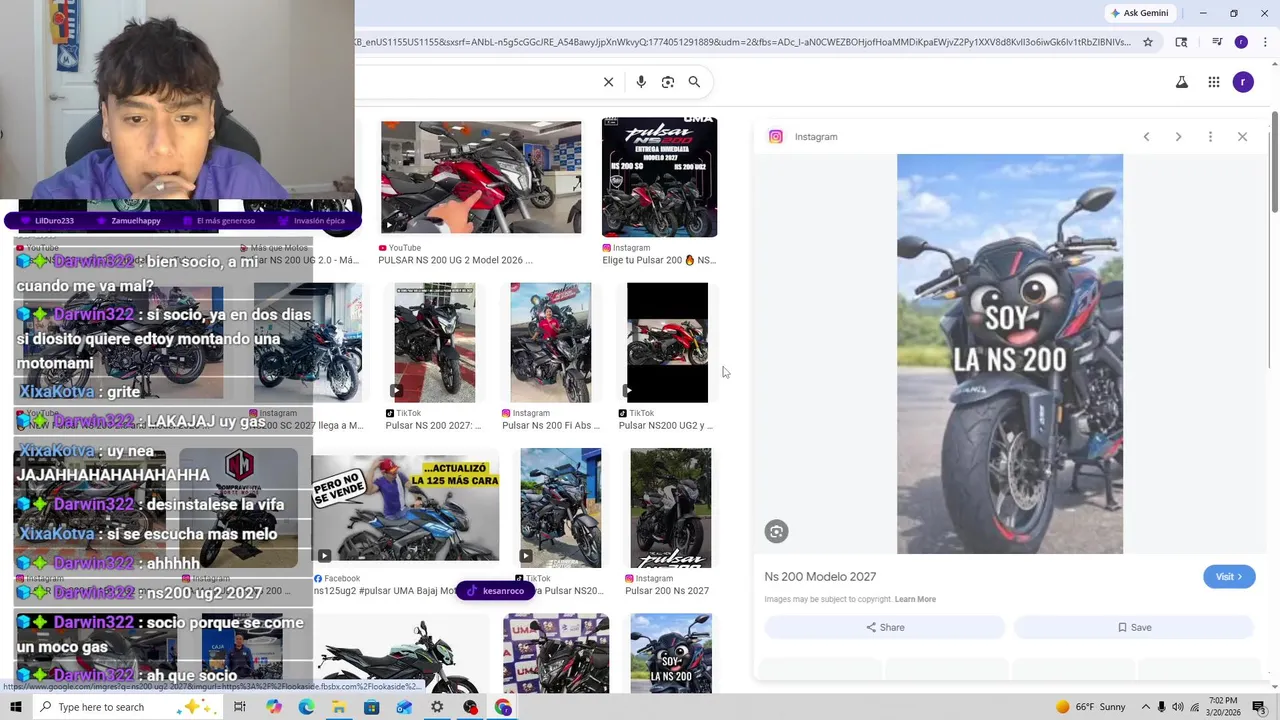Open the clock showing 7:02 PM
Screen dimensions: 1280x720
tap(1222, 707)
